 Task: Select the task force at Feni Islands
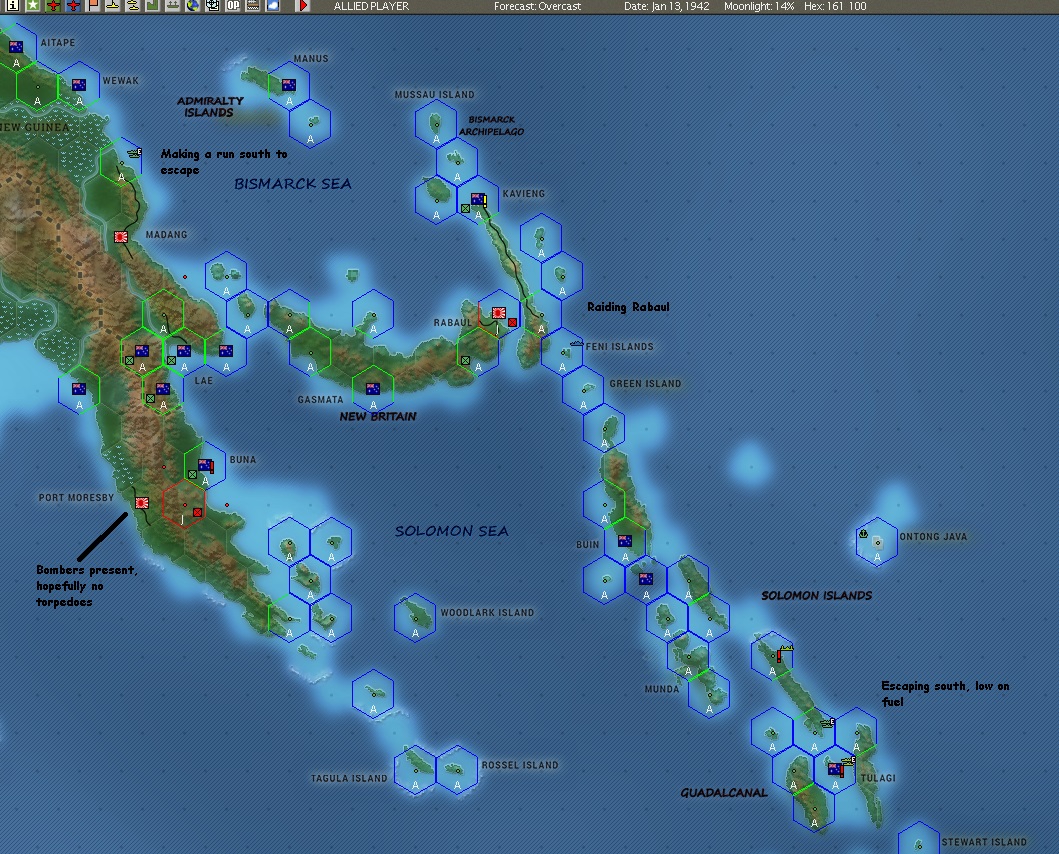coord(576,345)
